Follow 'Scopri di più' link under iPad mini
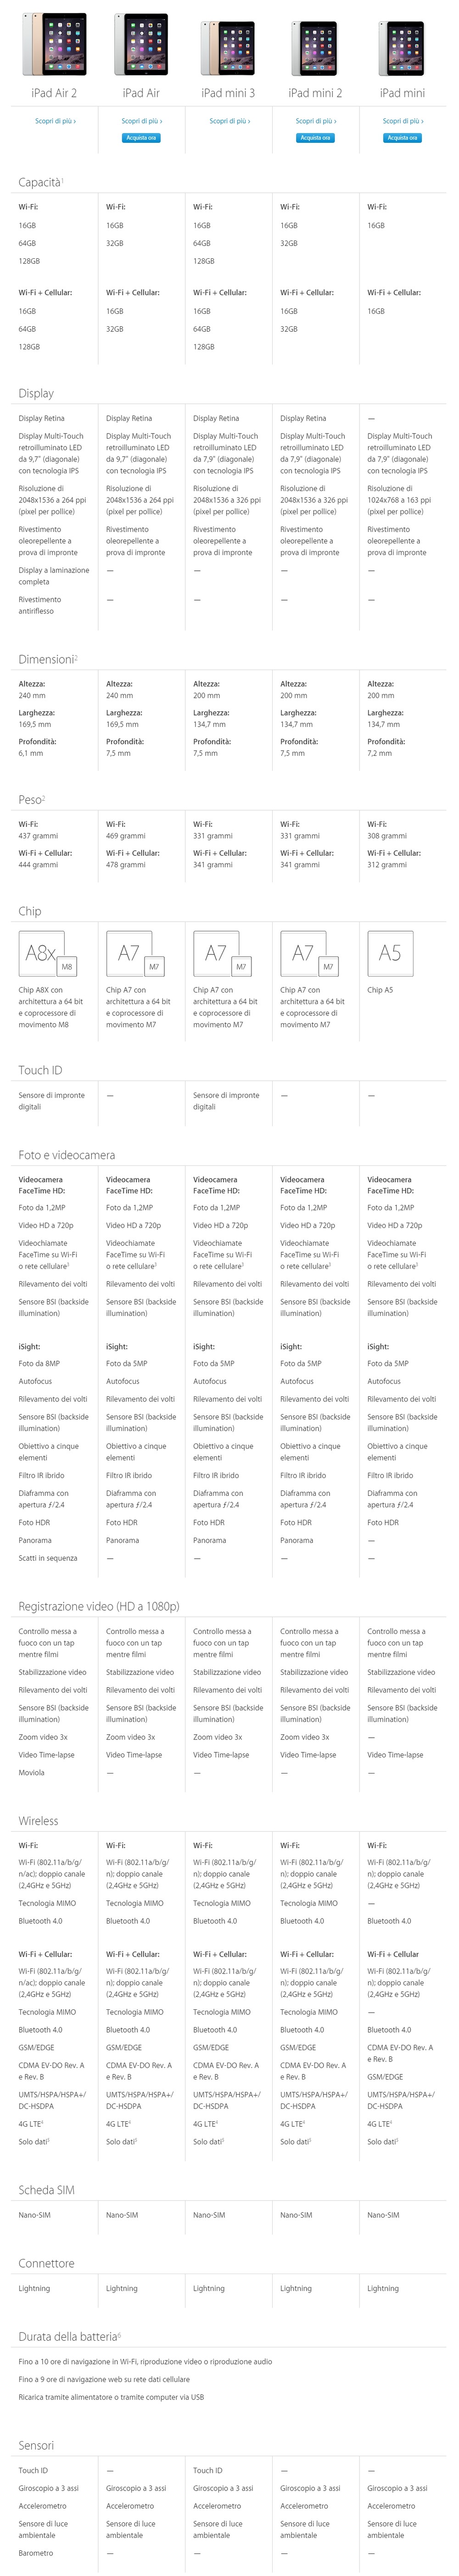Image resolution: width=459 pixels, height=2576 pixels. click(402, 121)
